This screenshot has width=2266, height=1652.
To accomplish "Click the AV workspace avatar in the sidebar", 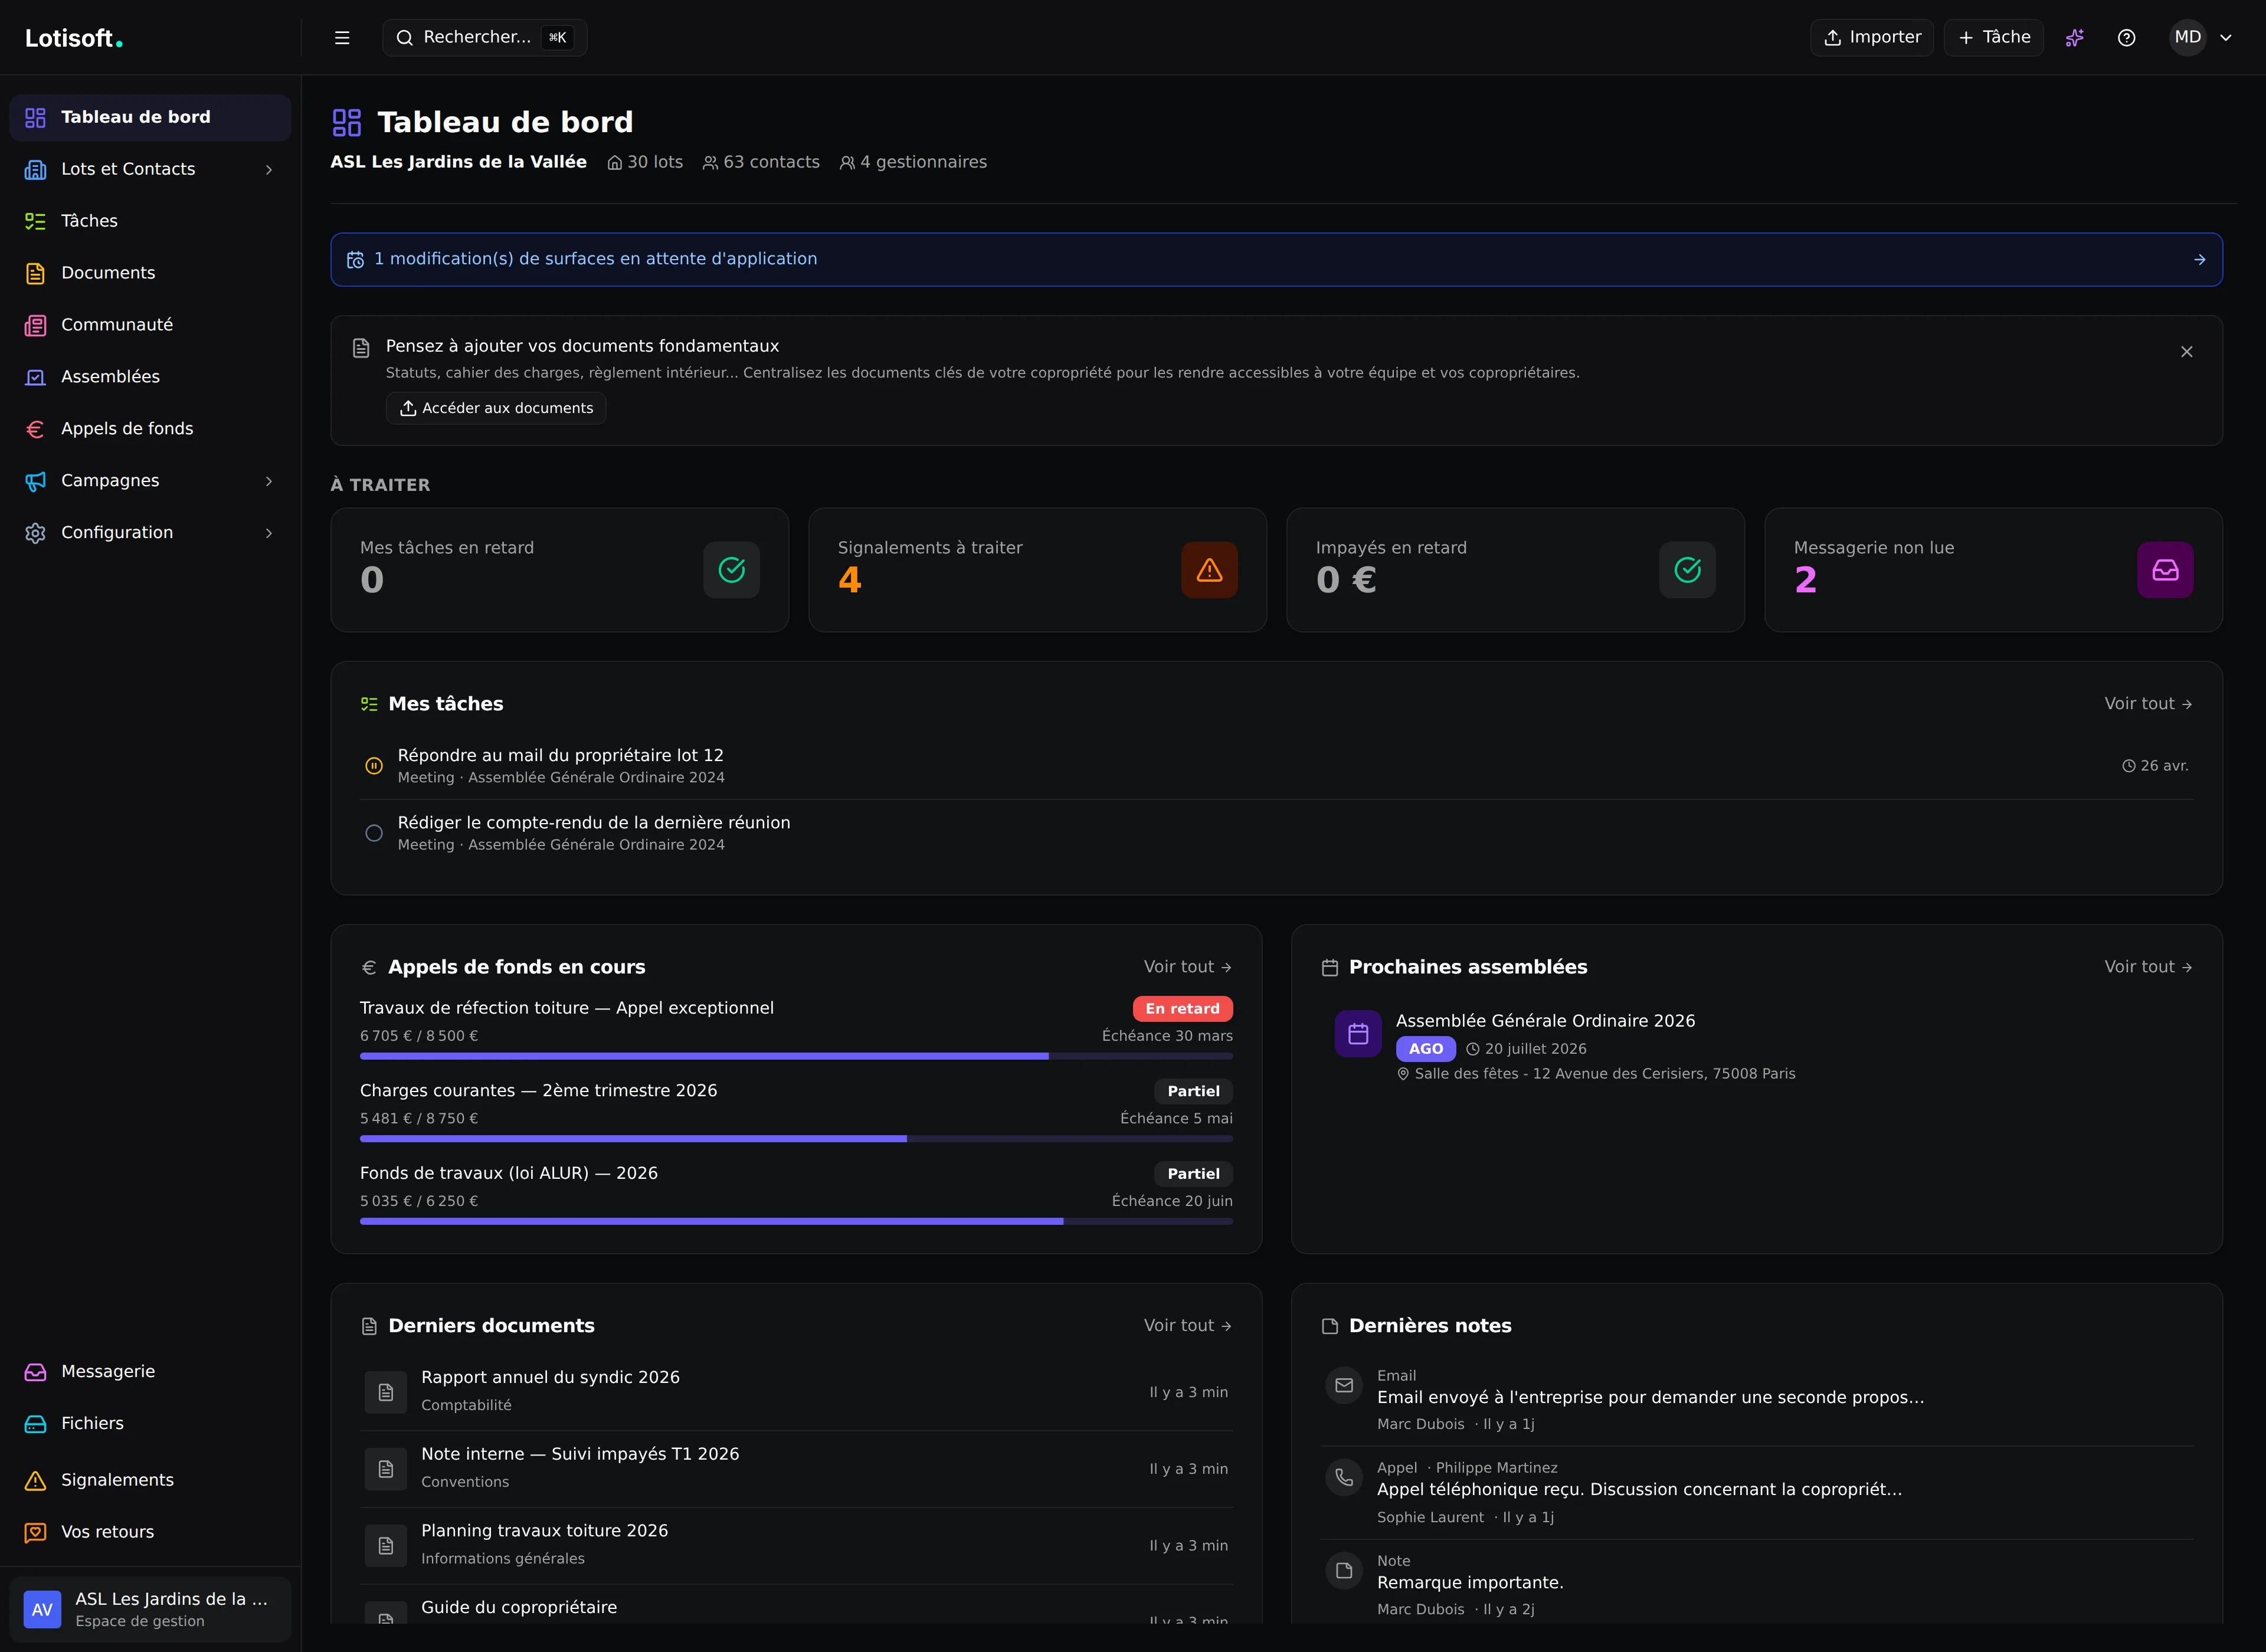I will coord(42,1609).
